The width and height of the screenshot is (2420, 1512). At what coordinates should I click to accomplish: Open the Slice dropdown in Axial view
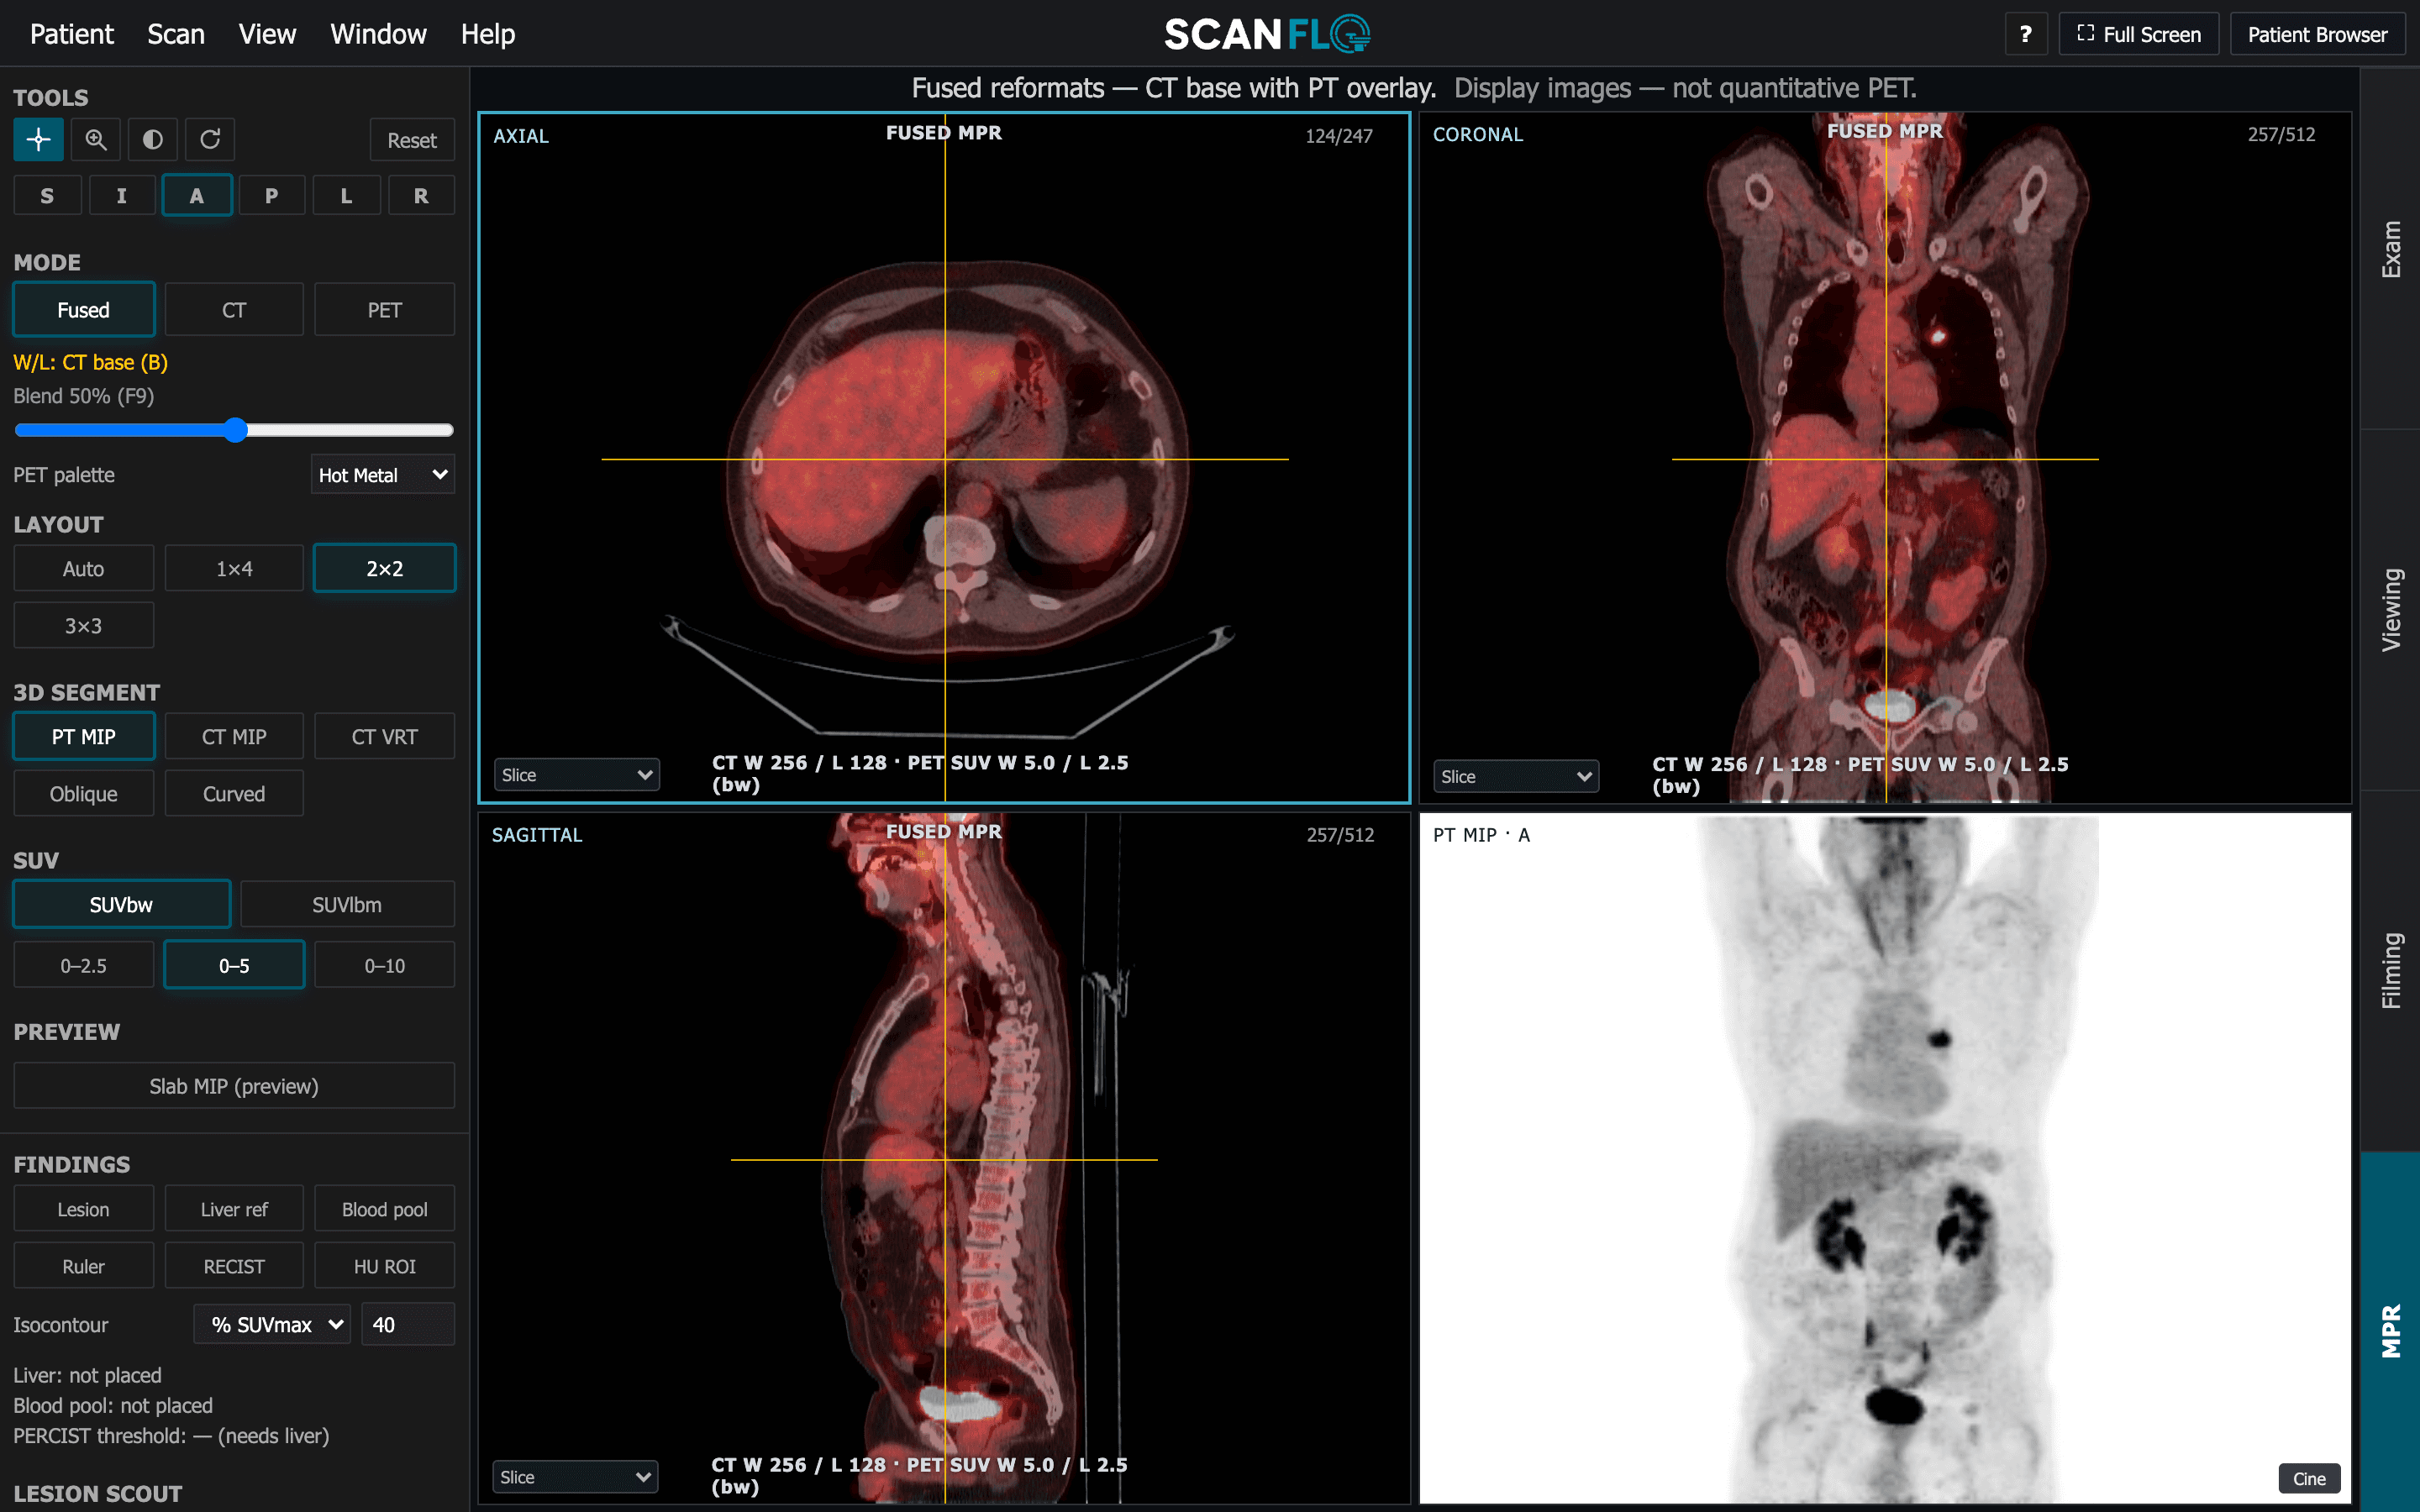pos(577,775)
